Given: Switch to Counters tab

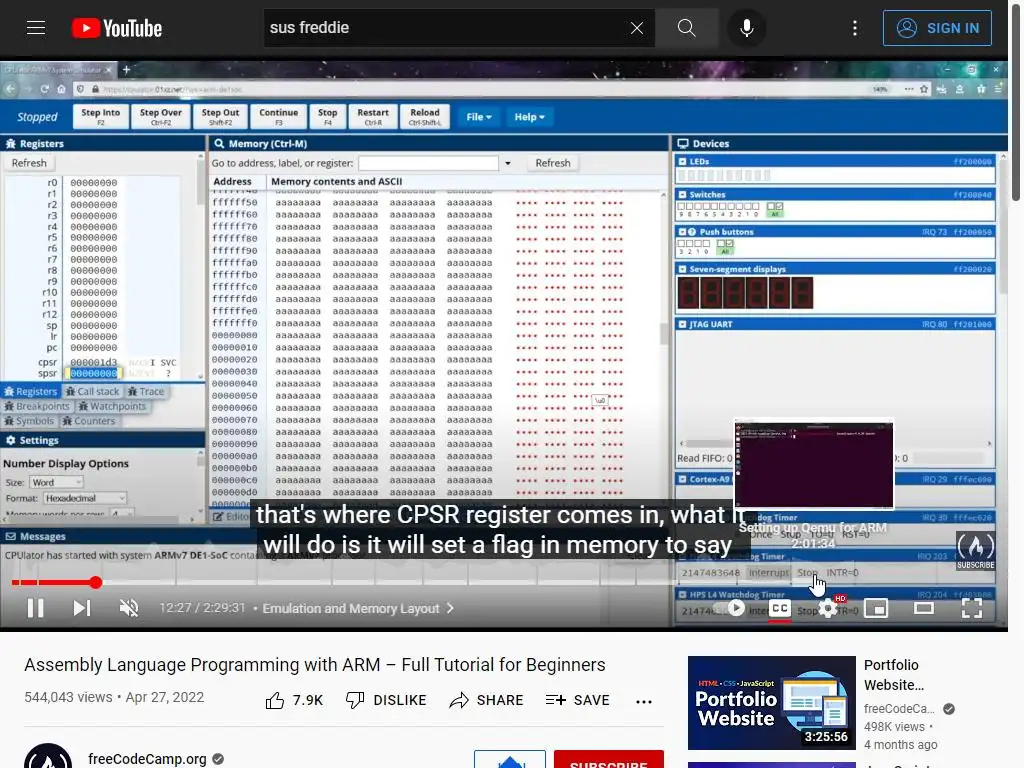Looking at the screenshot, I should click(88, 421).
